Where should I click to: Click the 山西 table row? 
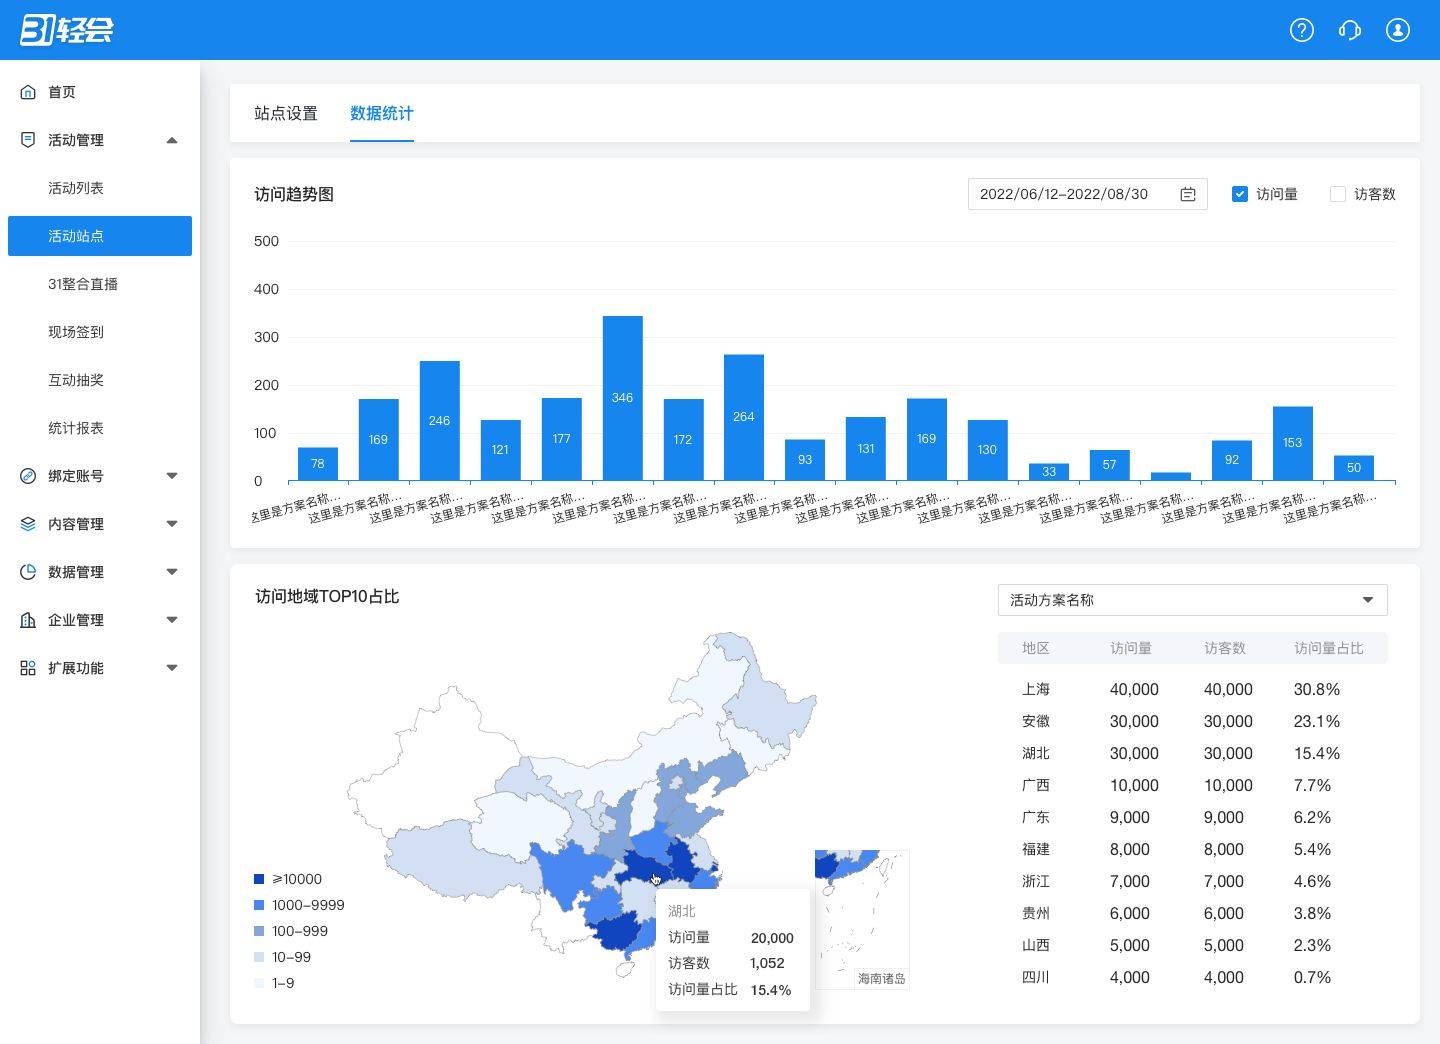tap(1193, 945)
